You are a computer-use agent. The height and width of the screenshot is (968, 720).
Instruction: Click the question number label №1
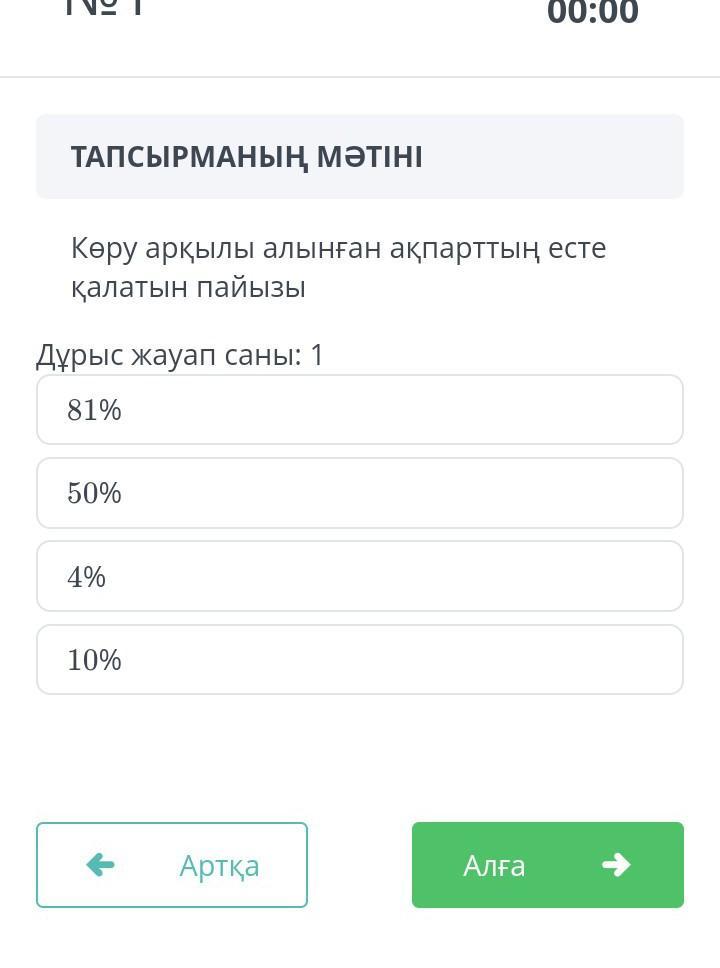click(105, 8)
